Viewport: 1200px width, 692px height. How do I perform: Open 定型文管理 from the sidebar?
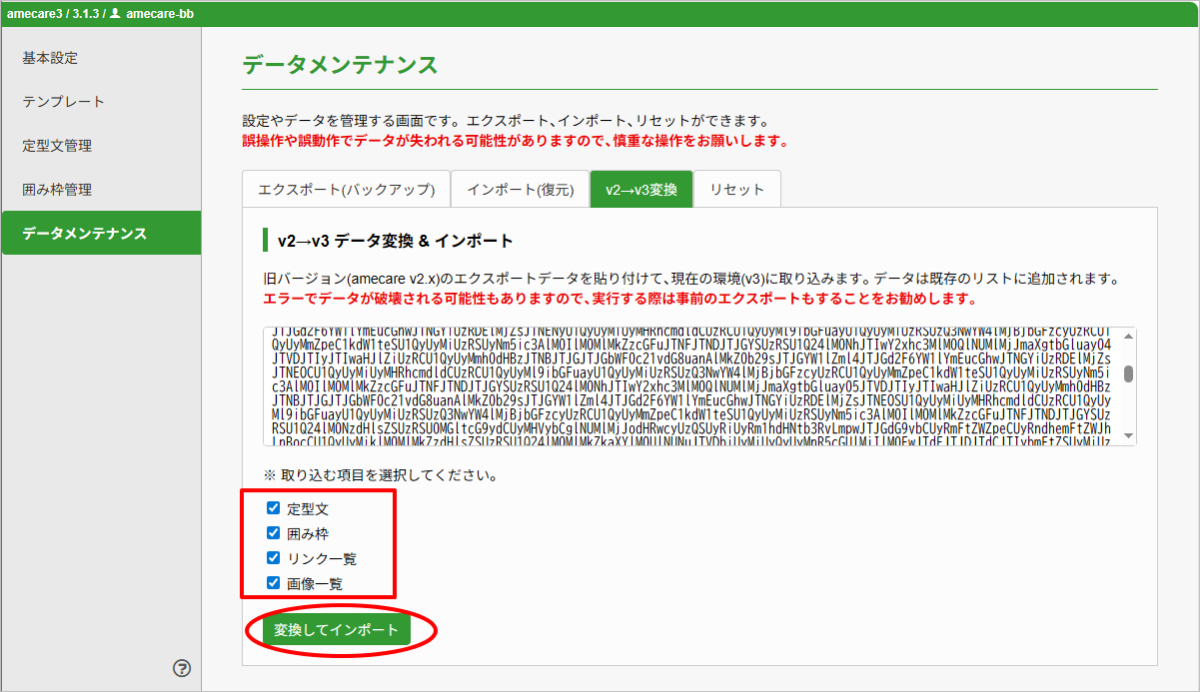click(57, 146)
